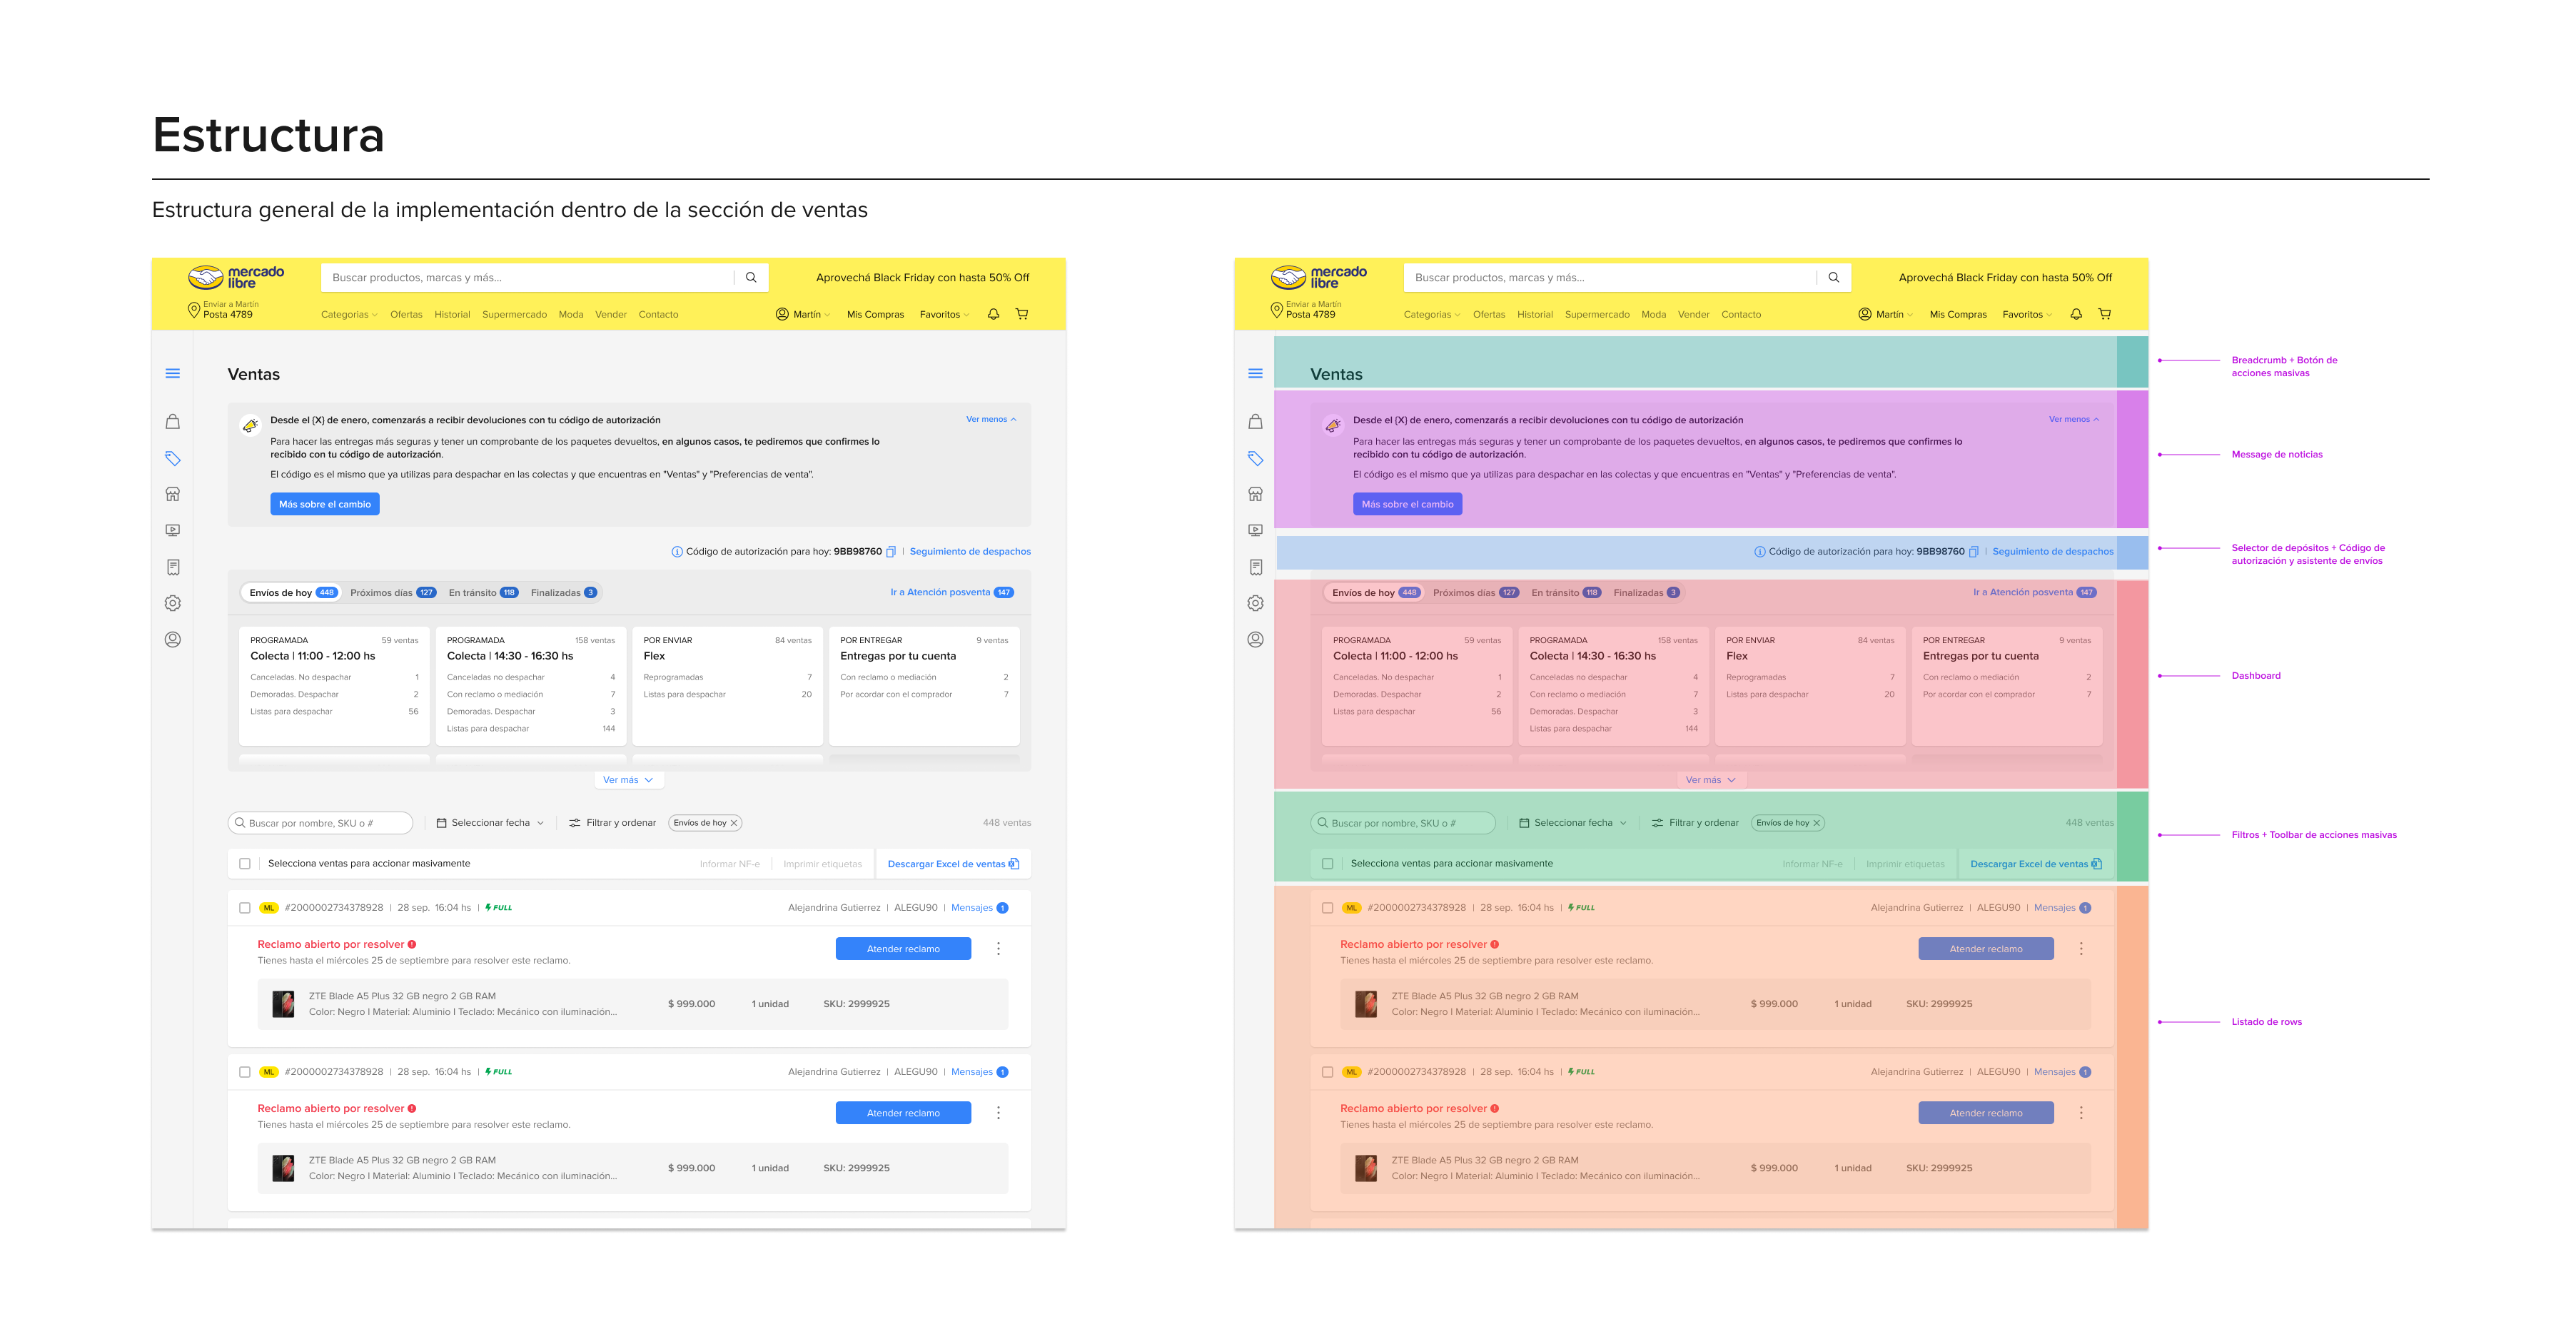Switch to 'Próximos días' tab in left mockup
Image resolution: width=2576 pixels, height=1339 pixels.
point(392,593)
